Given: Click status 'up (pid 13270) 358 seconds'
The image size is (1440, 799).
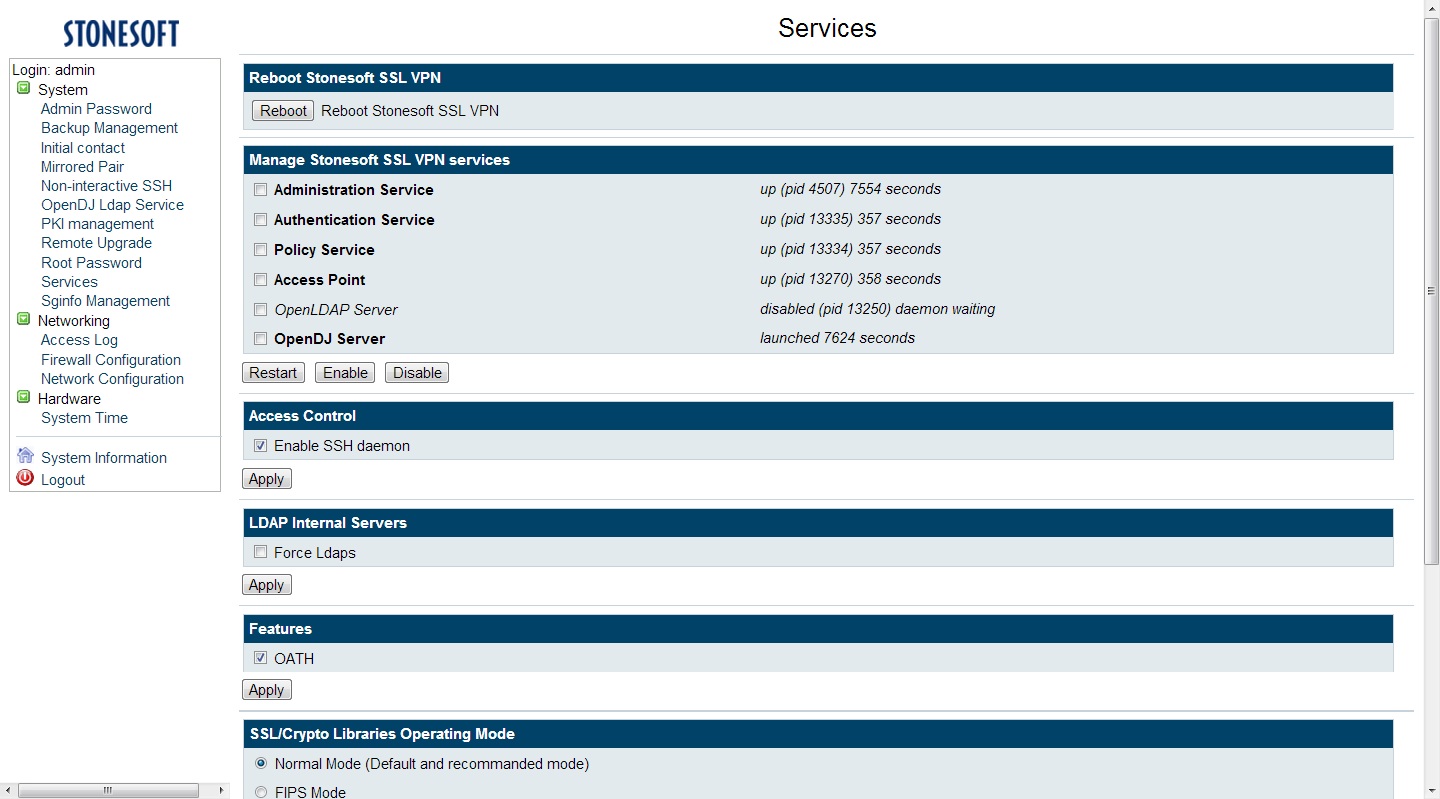Looking at the screenshot, I should click(x=850, y=279).
